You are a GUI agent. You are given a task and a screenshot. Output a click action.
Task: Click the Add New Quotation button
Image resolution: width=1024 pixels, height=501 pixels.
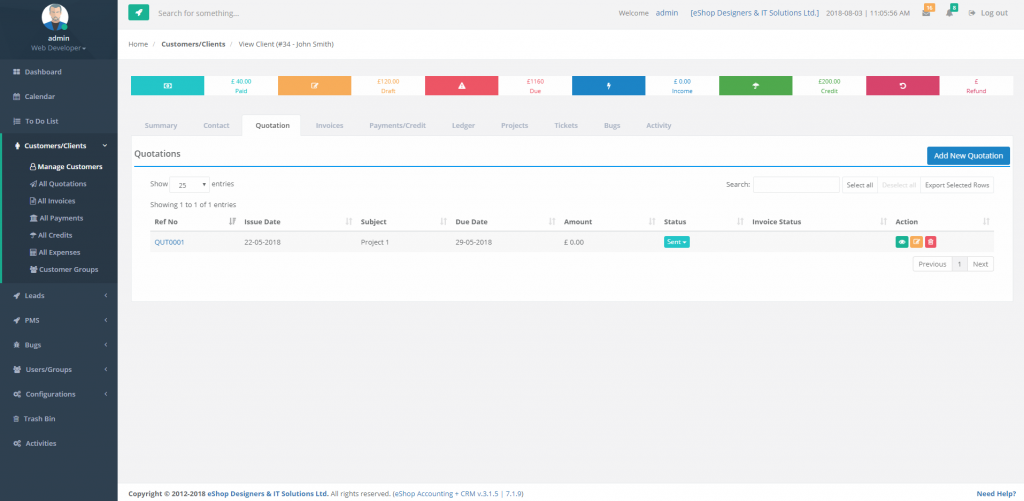click(968, 156)
